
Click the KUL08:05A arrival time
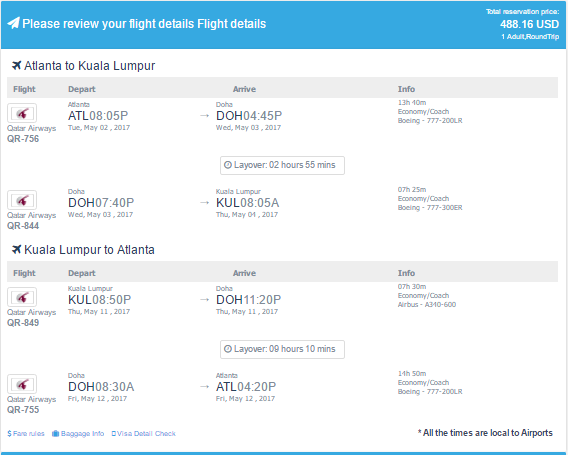point(247,203)
